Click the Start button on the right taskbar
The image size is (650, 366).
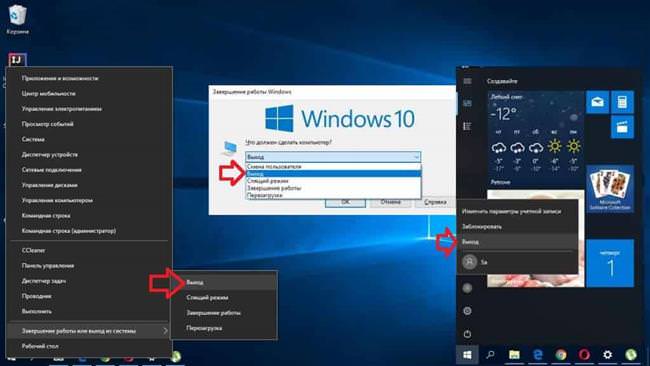tap(467, 355)
